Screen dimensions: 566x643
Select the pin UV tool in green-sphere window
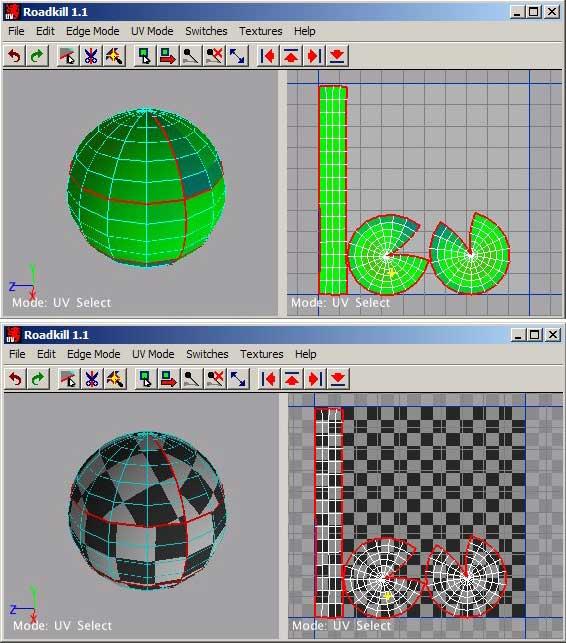[191, 55]
